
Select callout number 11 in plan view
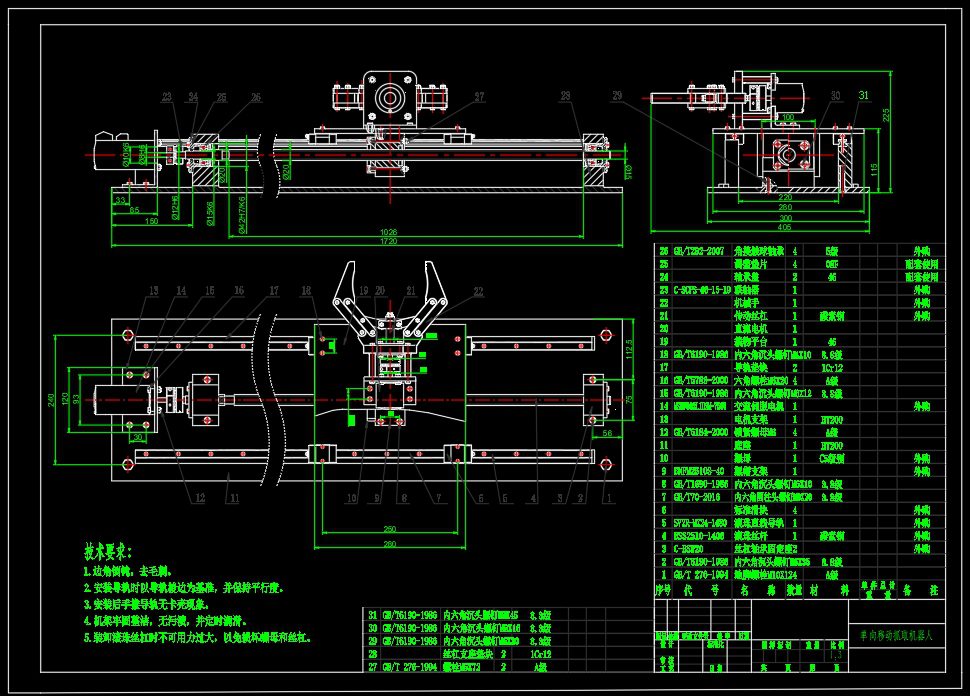point(231,497)
